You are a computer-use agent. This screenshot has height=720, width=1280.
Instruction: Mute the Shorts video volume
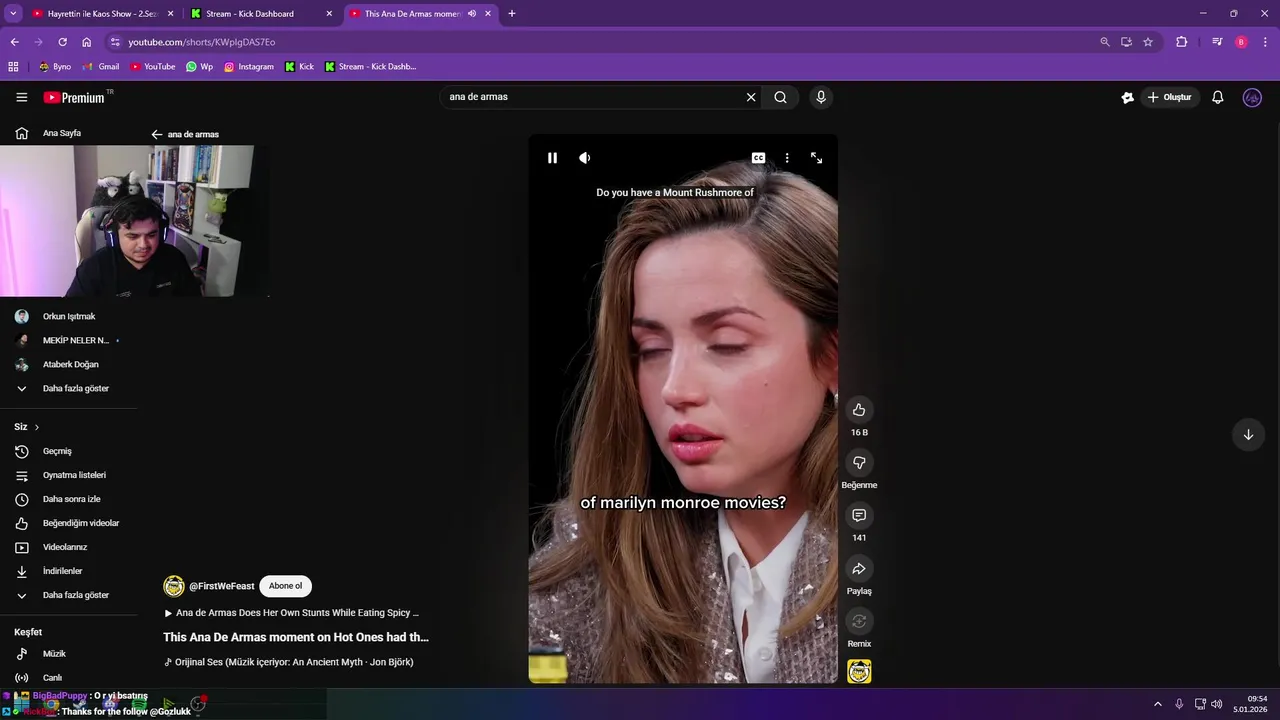[585, 158]
